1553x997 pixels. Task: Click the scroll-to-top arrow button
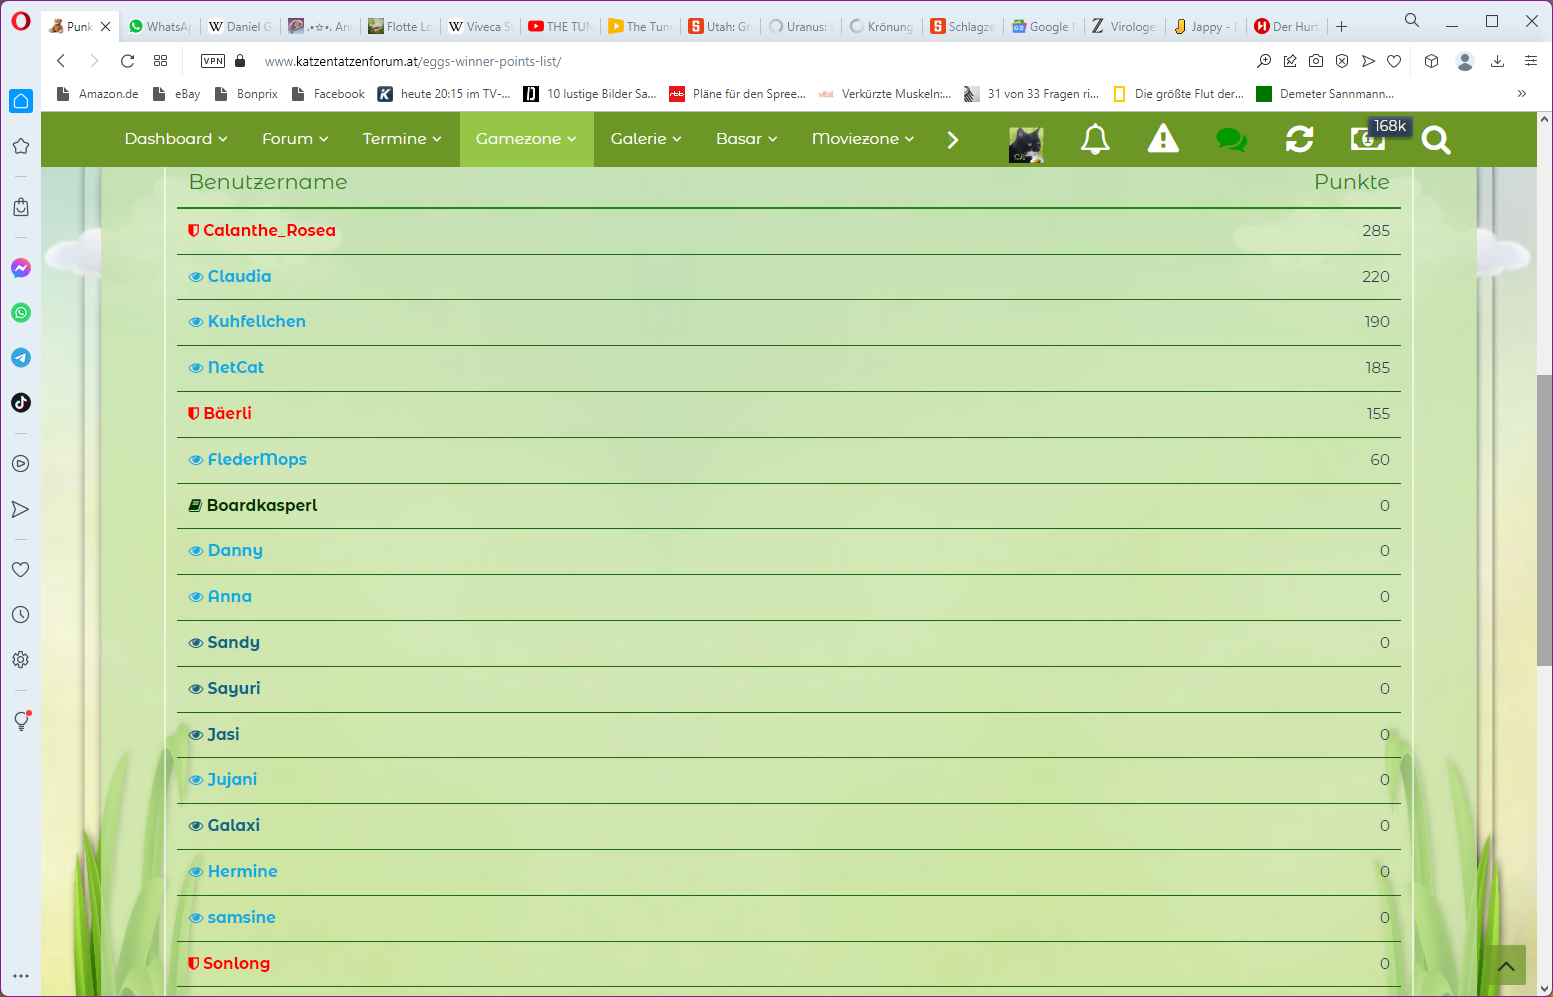click(x=1505, y=966)
